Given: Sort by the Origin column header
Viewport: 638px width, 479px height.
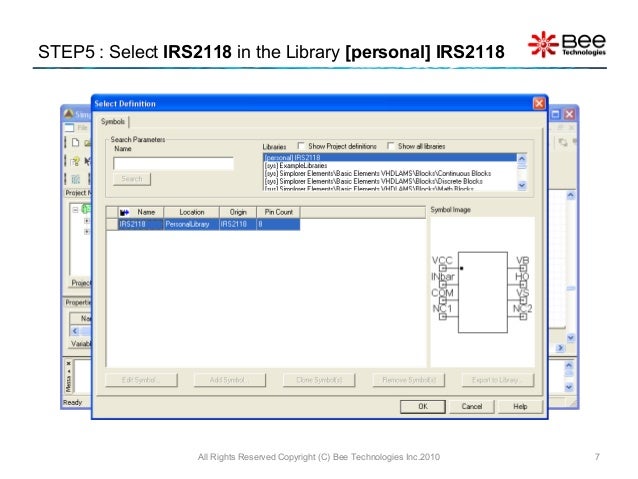Looking at the screenshot, I should point(238,212).
